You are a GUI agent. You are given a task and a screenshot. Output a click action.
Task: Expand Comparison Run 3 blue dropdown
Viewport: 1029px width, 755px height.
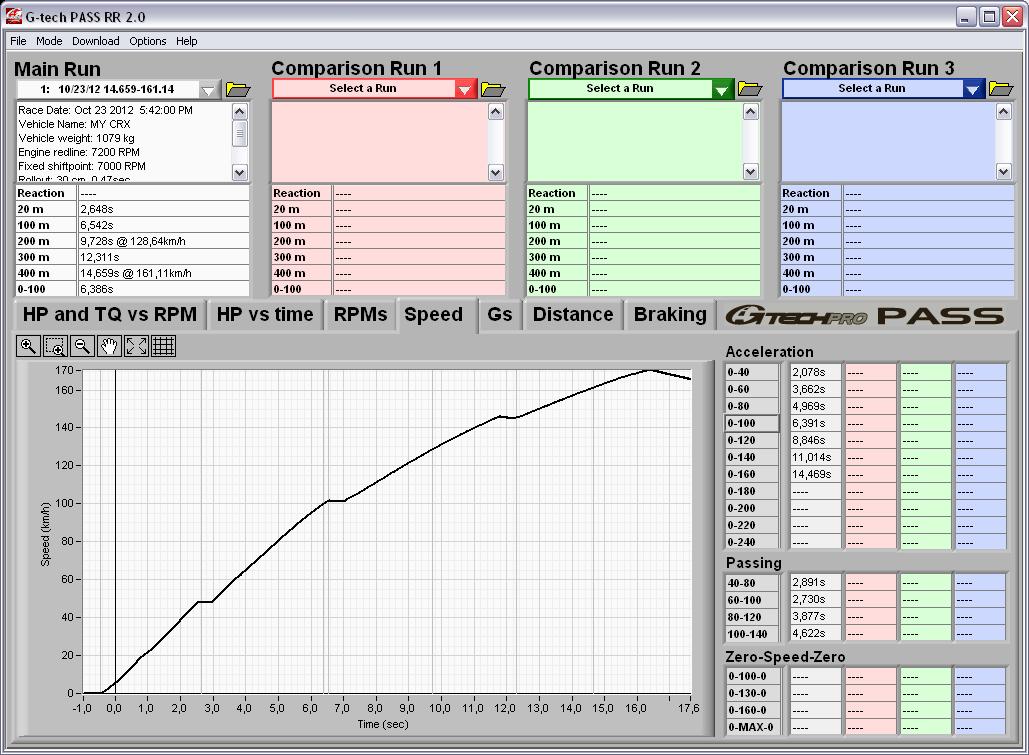tap(972, 90)
